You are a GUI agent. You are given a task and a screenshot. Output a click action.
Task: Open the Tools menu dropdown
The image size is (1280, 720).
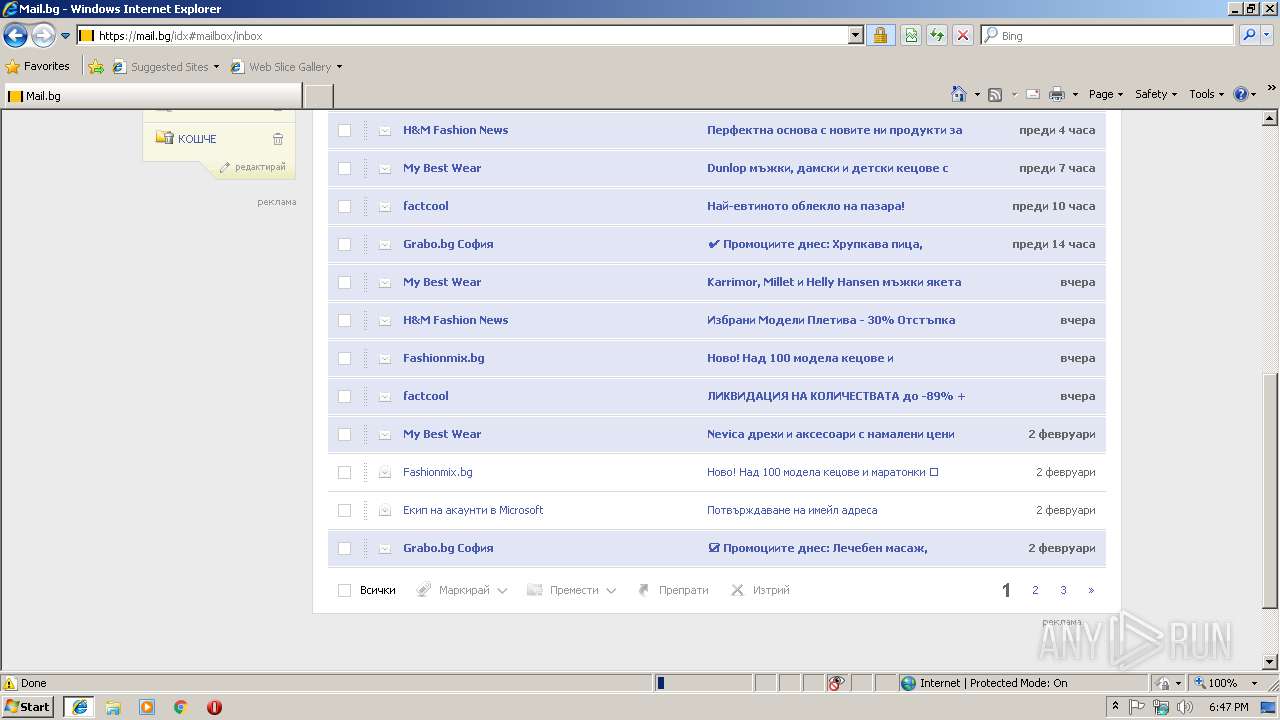click(x=1206, y=94)
